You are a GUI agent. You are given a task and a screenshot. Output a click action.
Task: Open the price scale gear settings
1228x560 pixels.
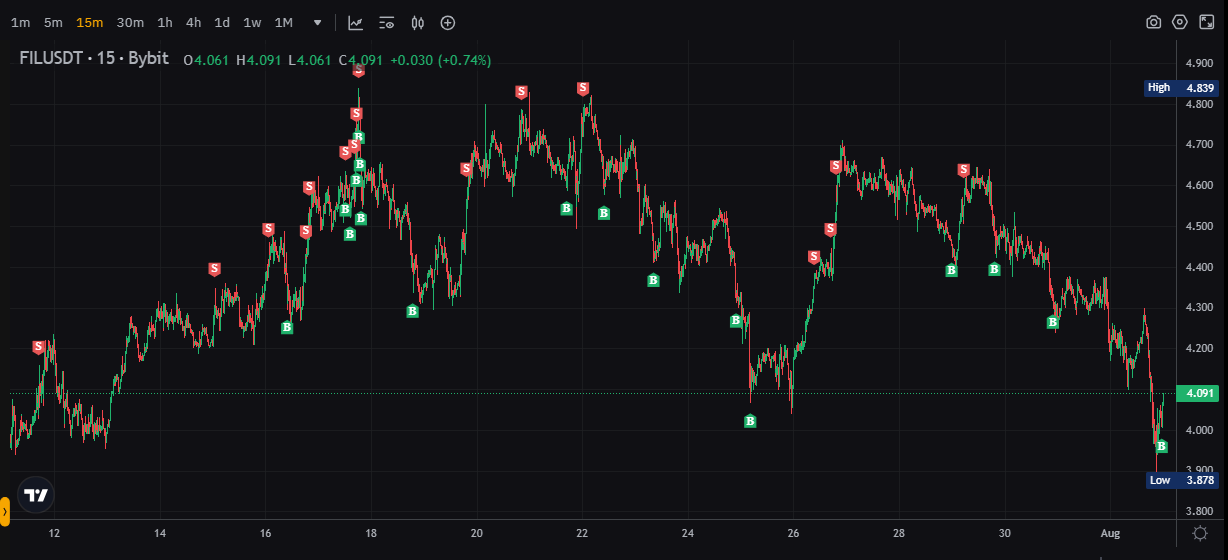[x=1200, y=533]
